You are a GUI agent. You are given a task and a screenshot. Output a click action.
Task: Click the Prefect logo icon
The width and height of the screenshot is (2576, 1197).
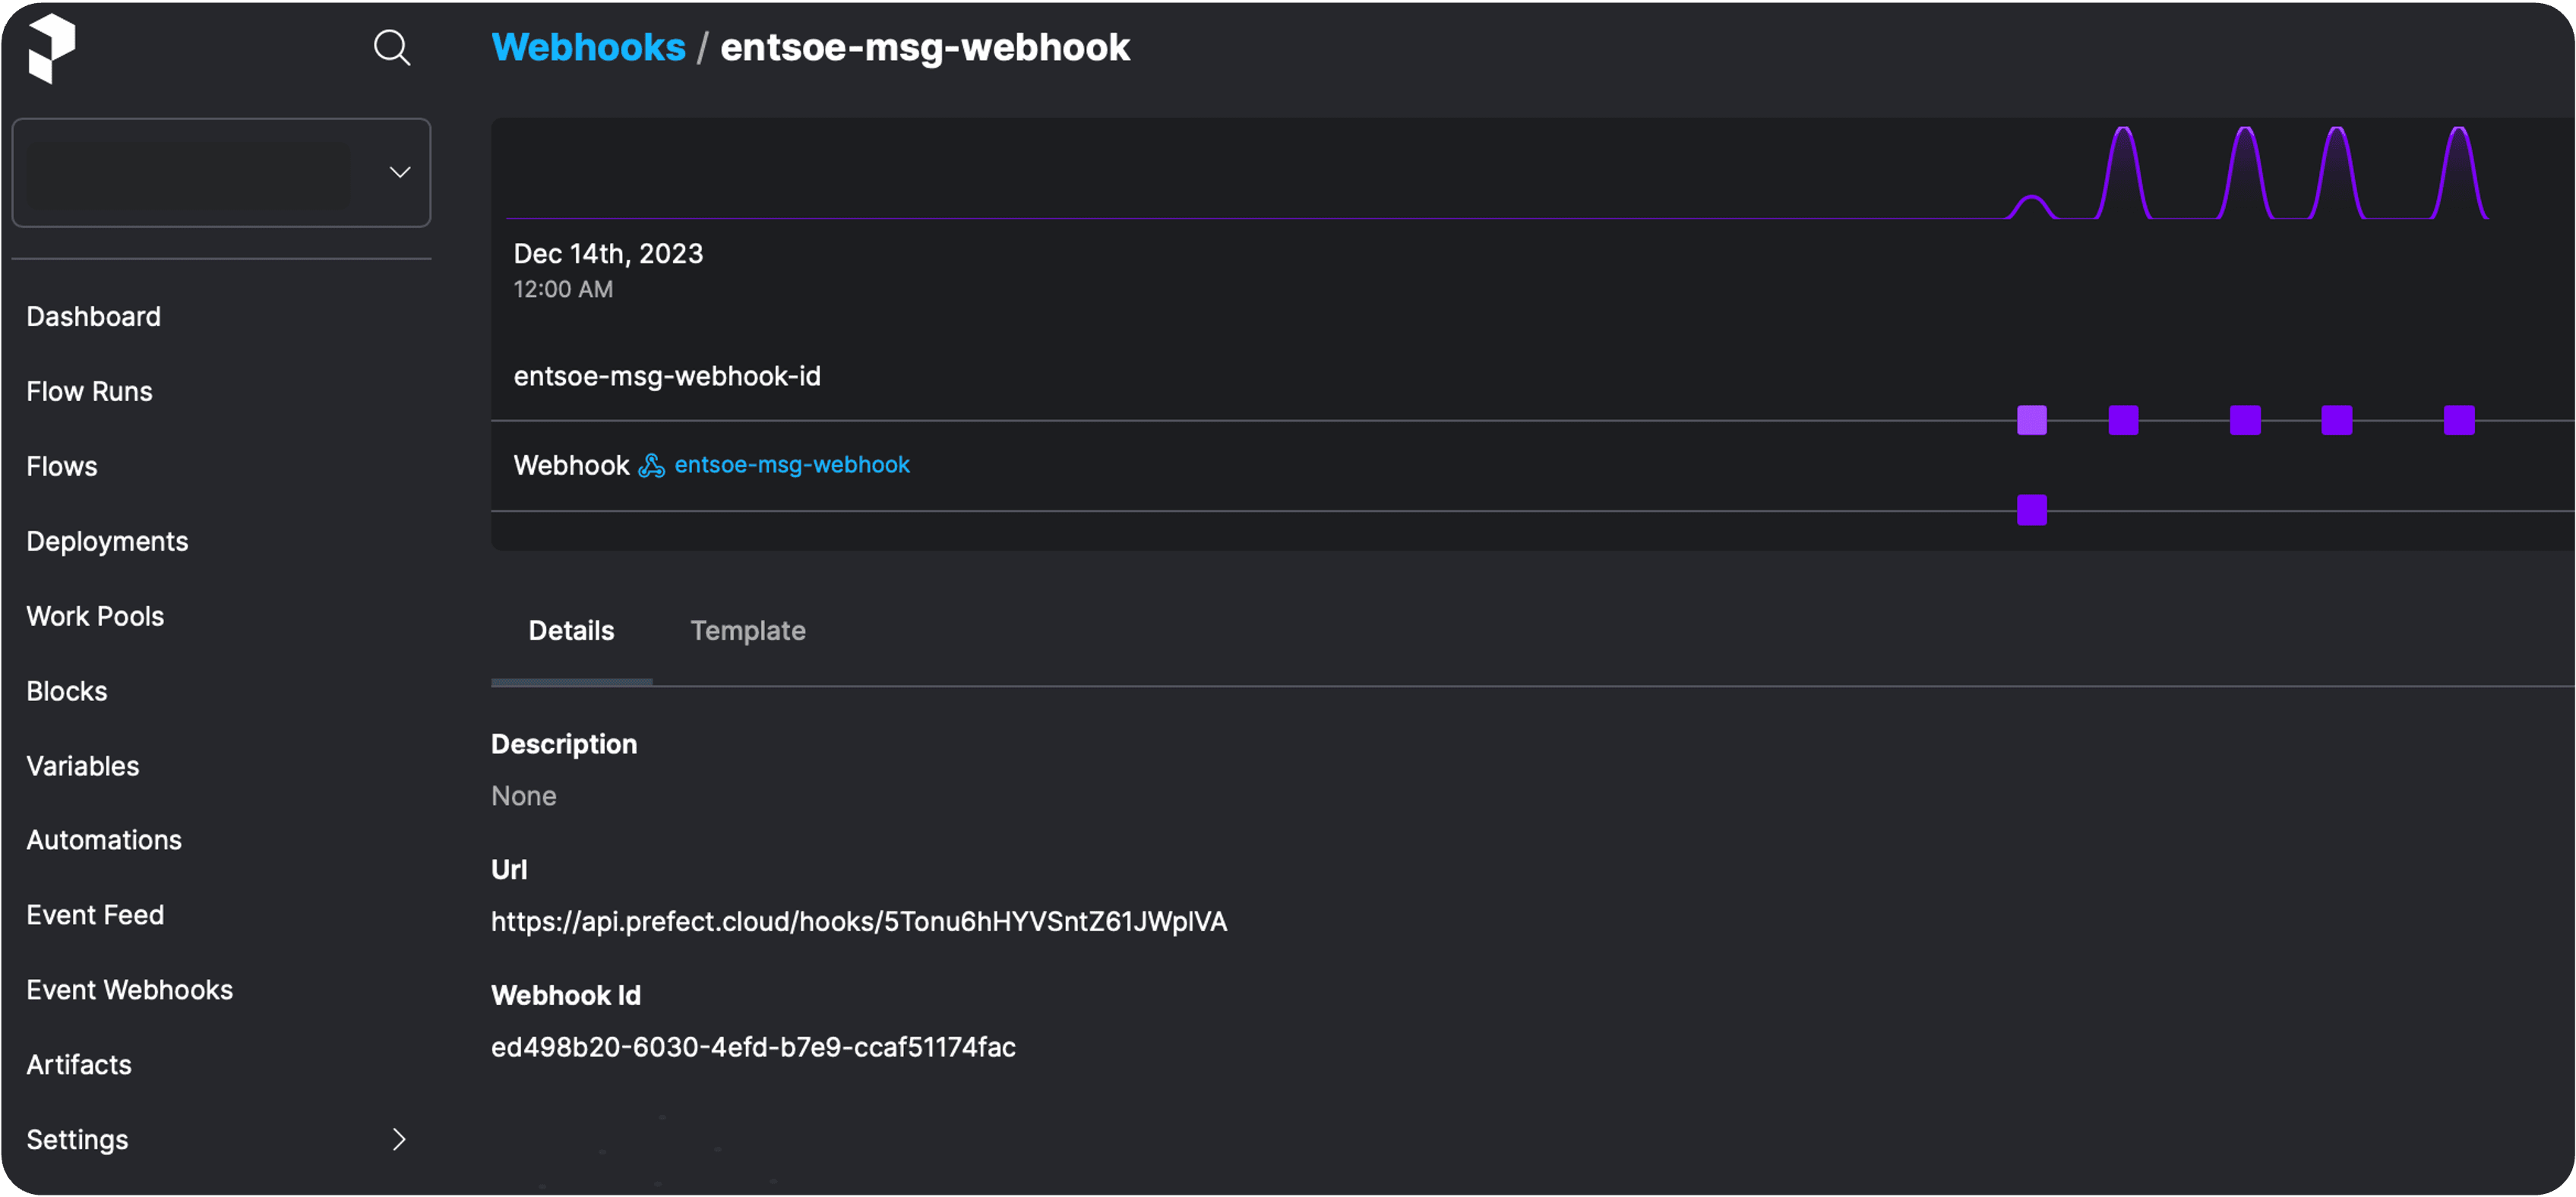pos(51,48)
